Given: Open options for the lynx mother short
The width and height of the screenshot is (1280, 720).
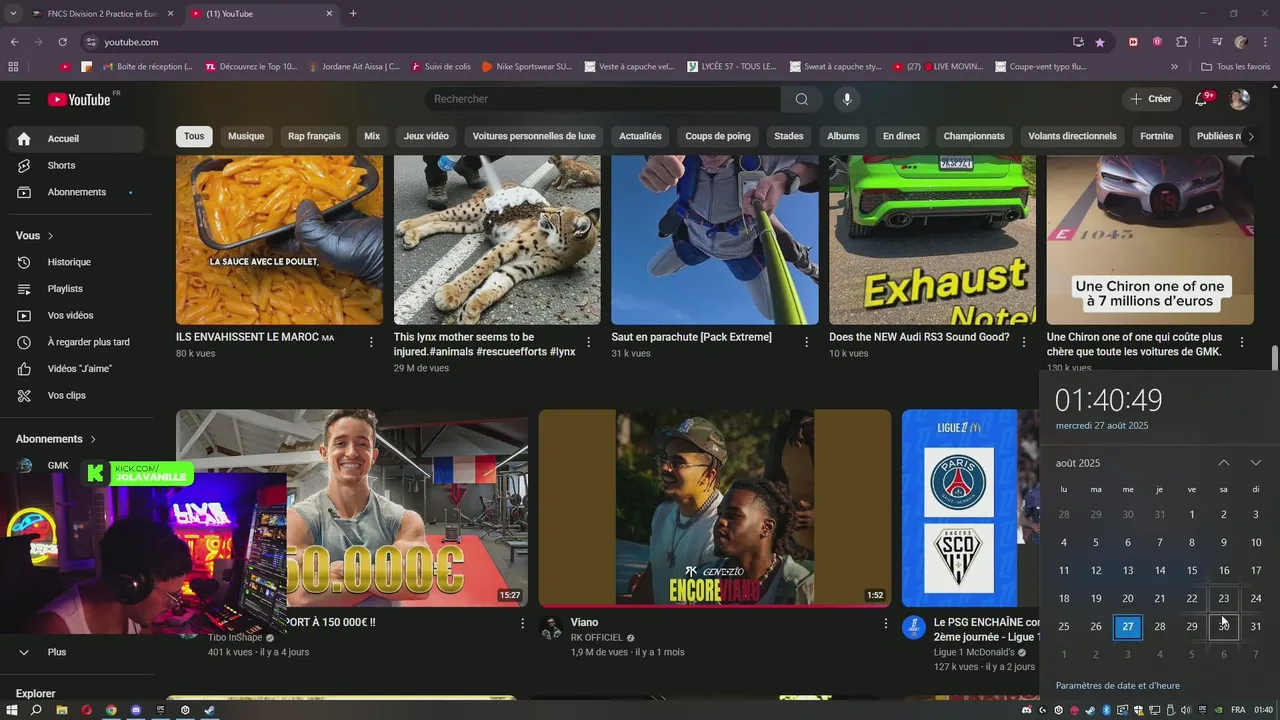Looking at the screenshot, I should [x=588, y=342].
